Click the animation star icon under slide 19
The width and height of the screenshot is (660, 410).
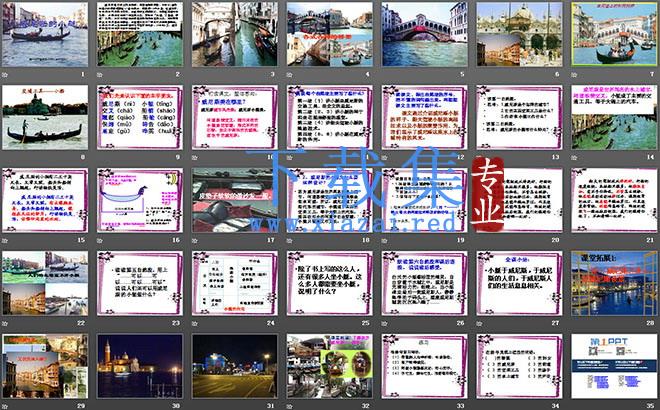(x=384, y=240)
